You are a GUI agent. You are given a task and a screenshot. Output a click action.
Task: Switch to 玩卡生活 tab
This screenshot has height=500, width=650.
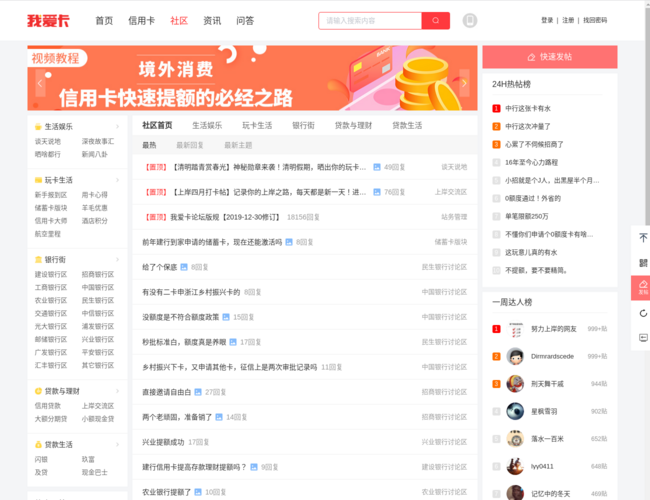257,125
